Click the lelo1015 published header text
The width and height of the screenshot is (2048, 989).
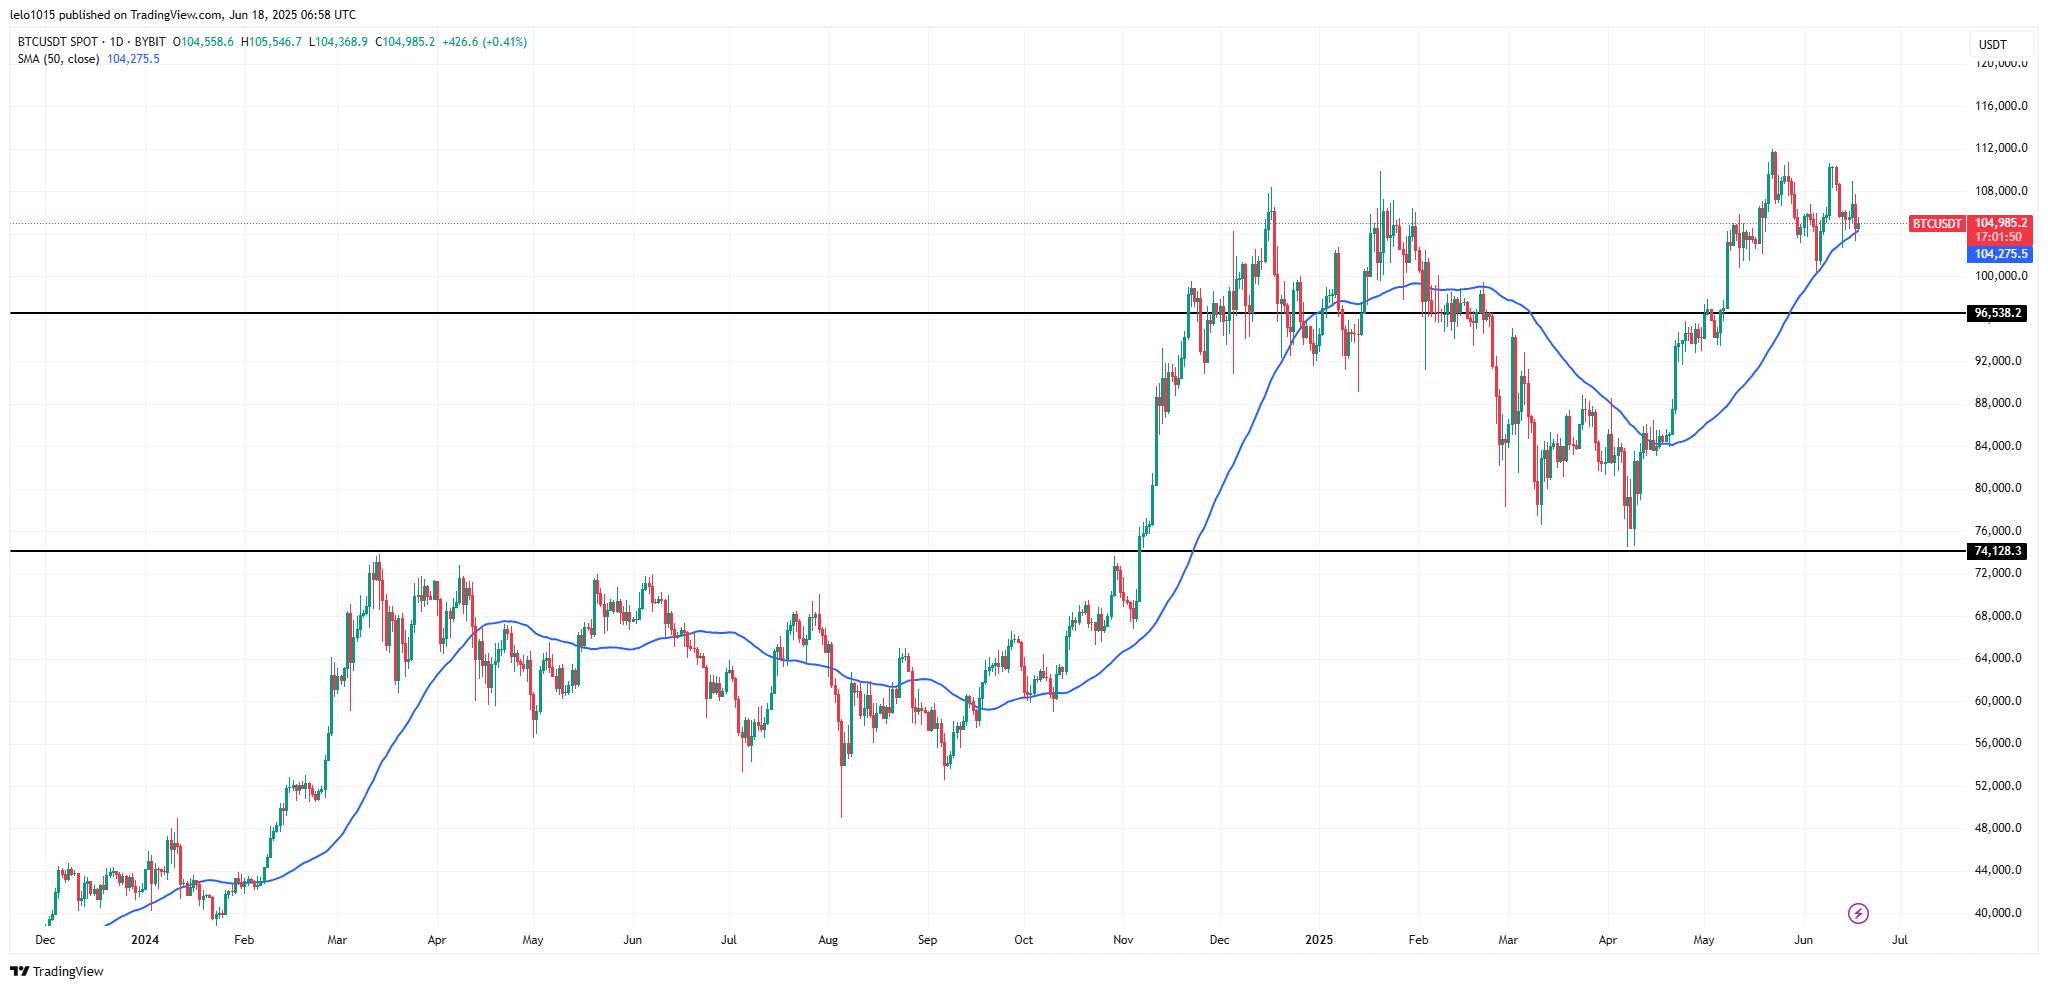point(182,15)
